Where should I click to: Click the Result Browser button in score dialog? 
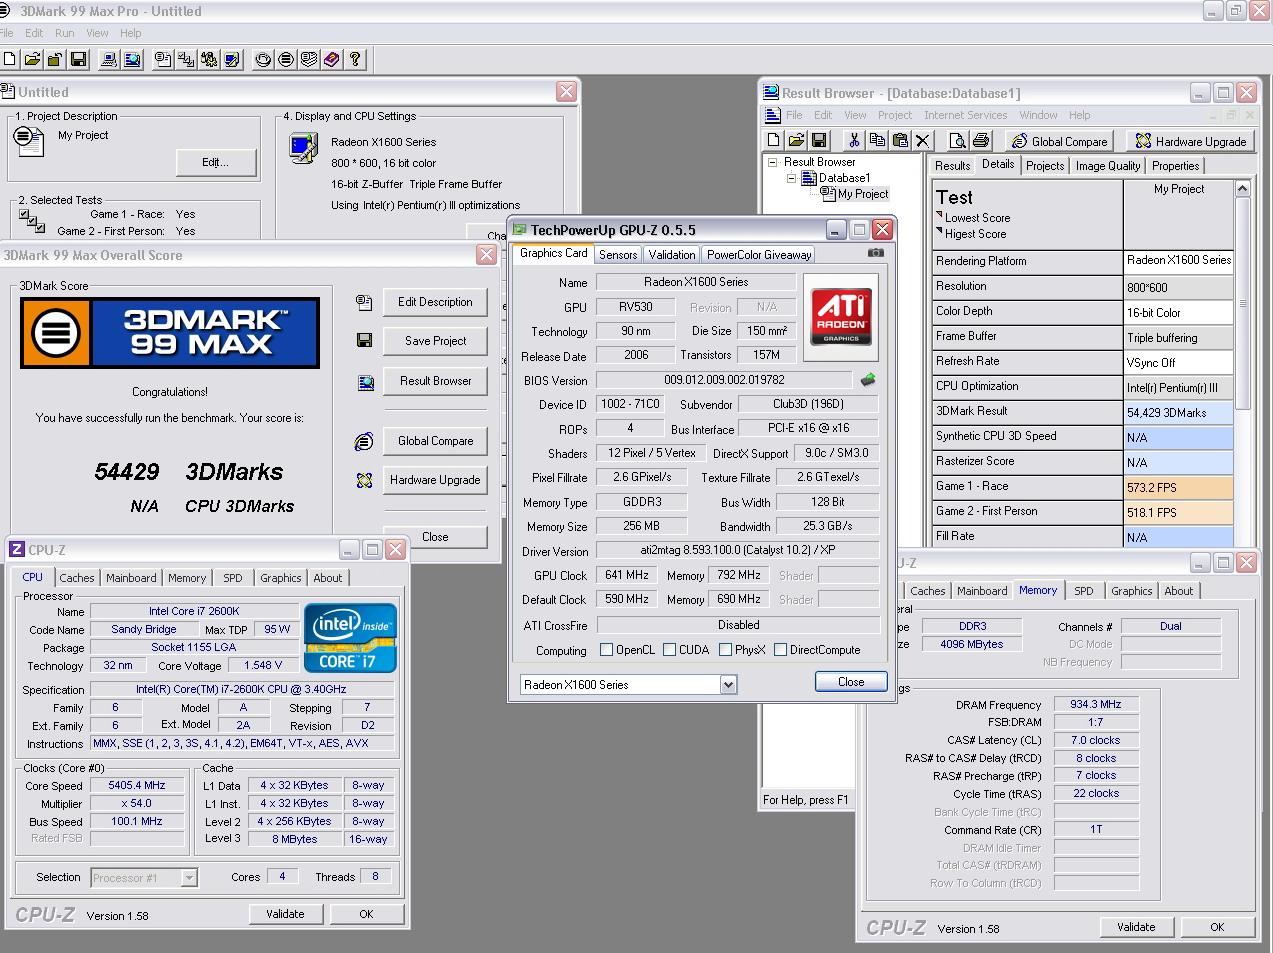tap(435, 381)
